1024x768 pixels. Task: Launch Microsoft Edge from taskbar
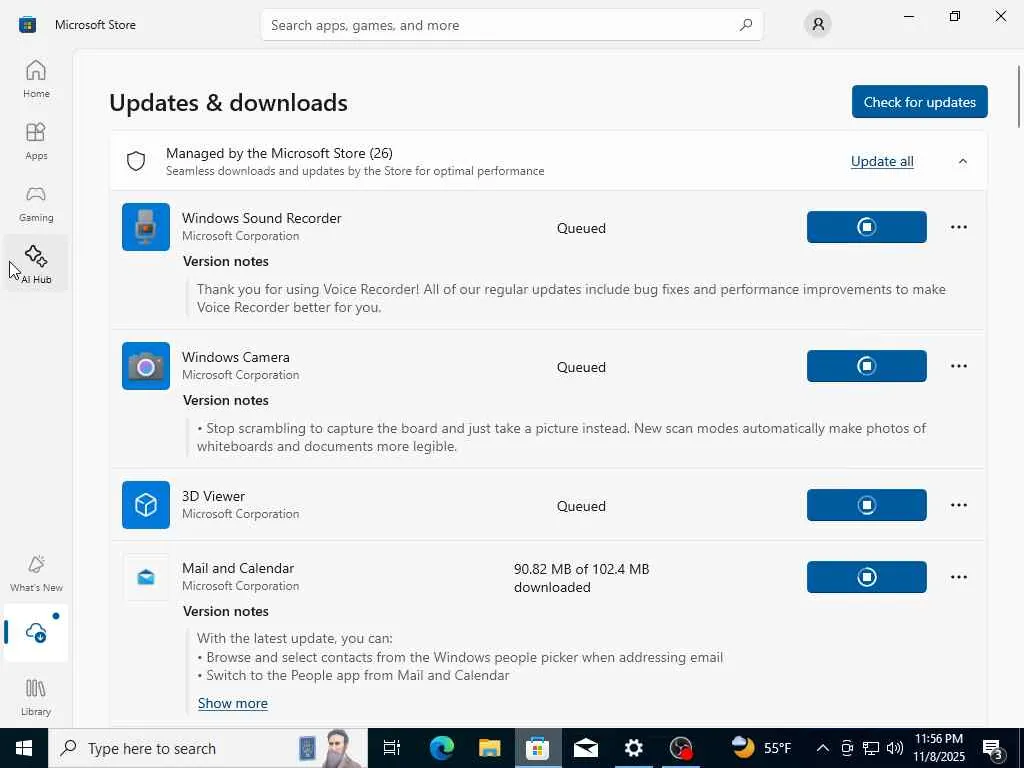[x=441, y=748]
